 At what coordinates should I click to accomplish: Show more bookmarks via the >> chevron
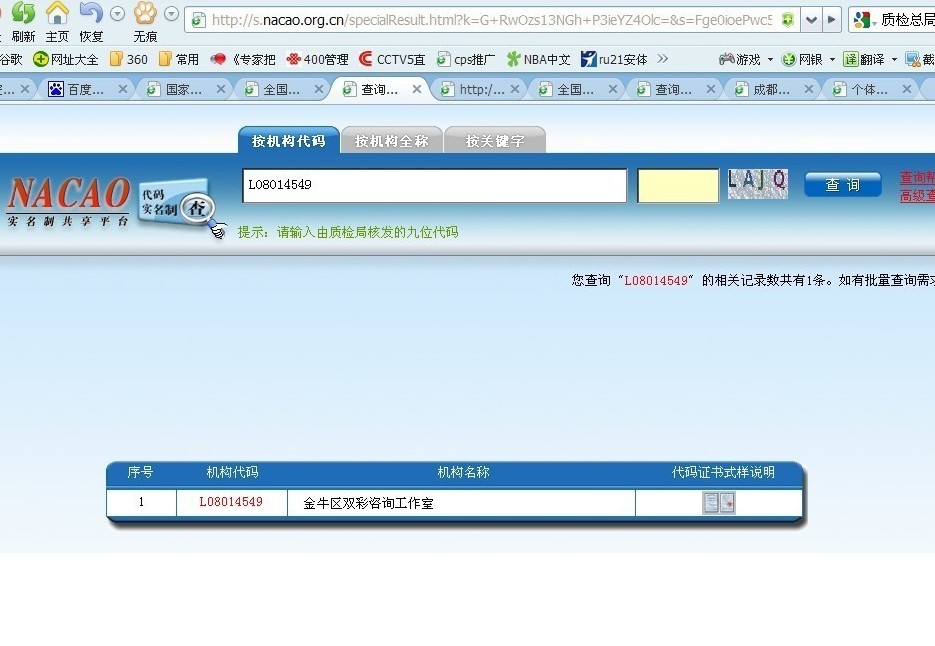pyautogui.click(x=662, y=58)
